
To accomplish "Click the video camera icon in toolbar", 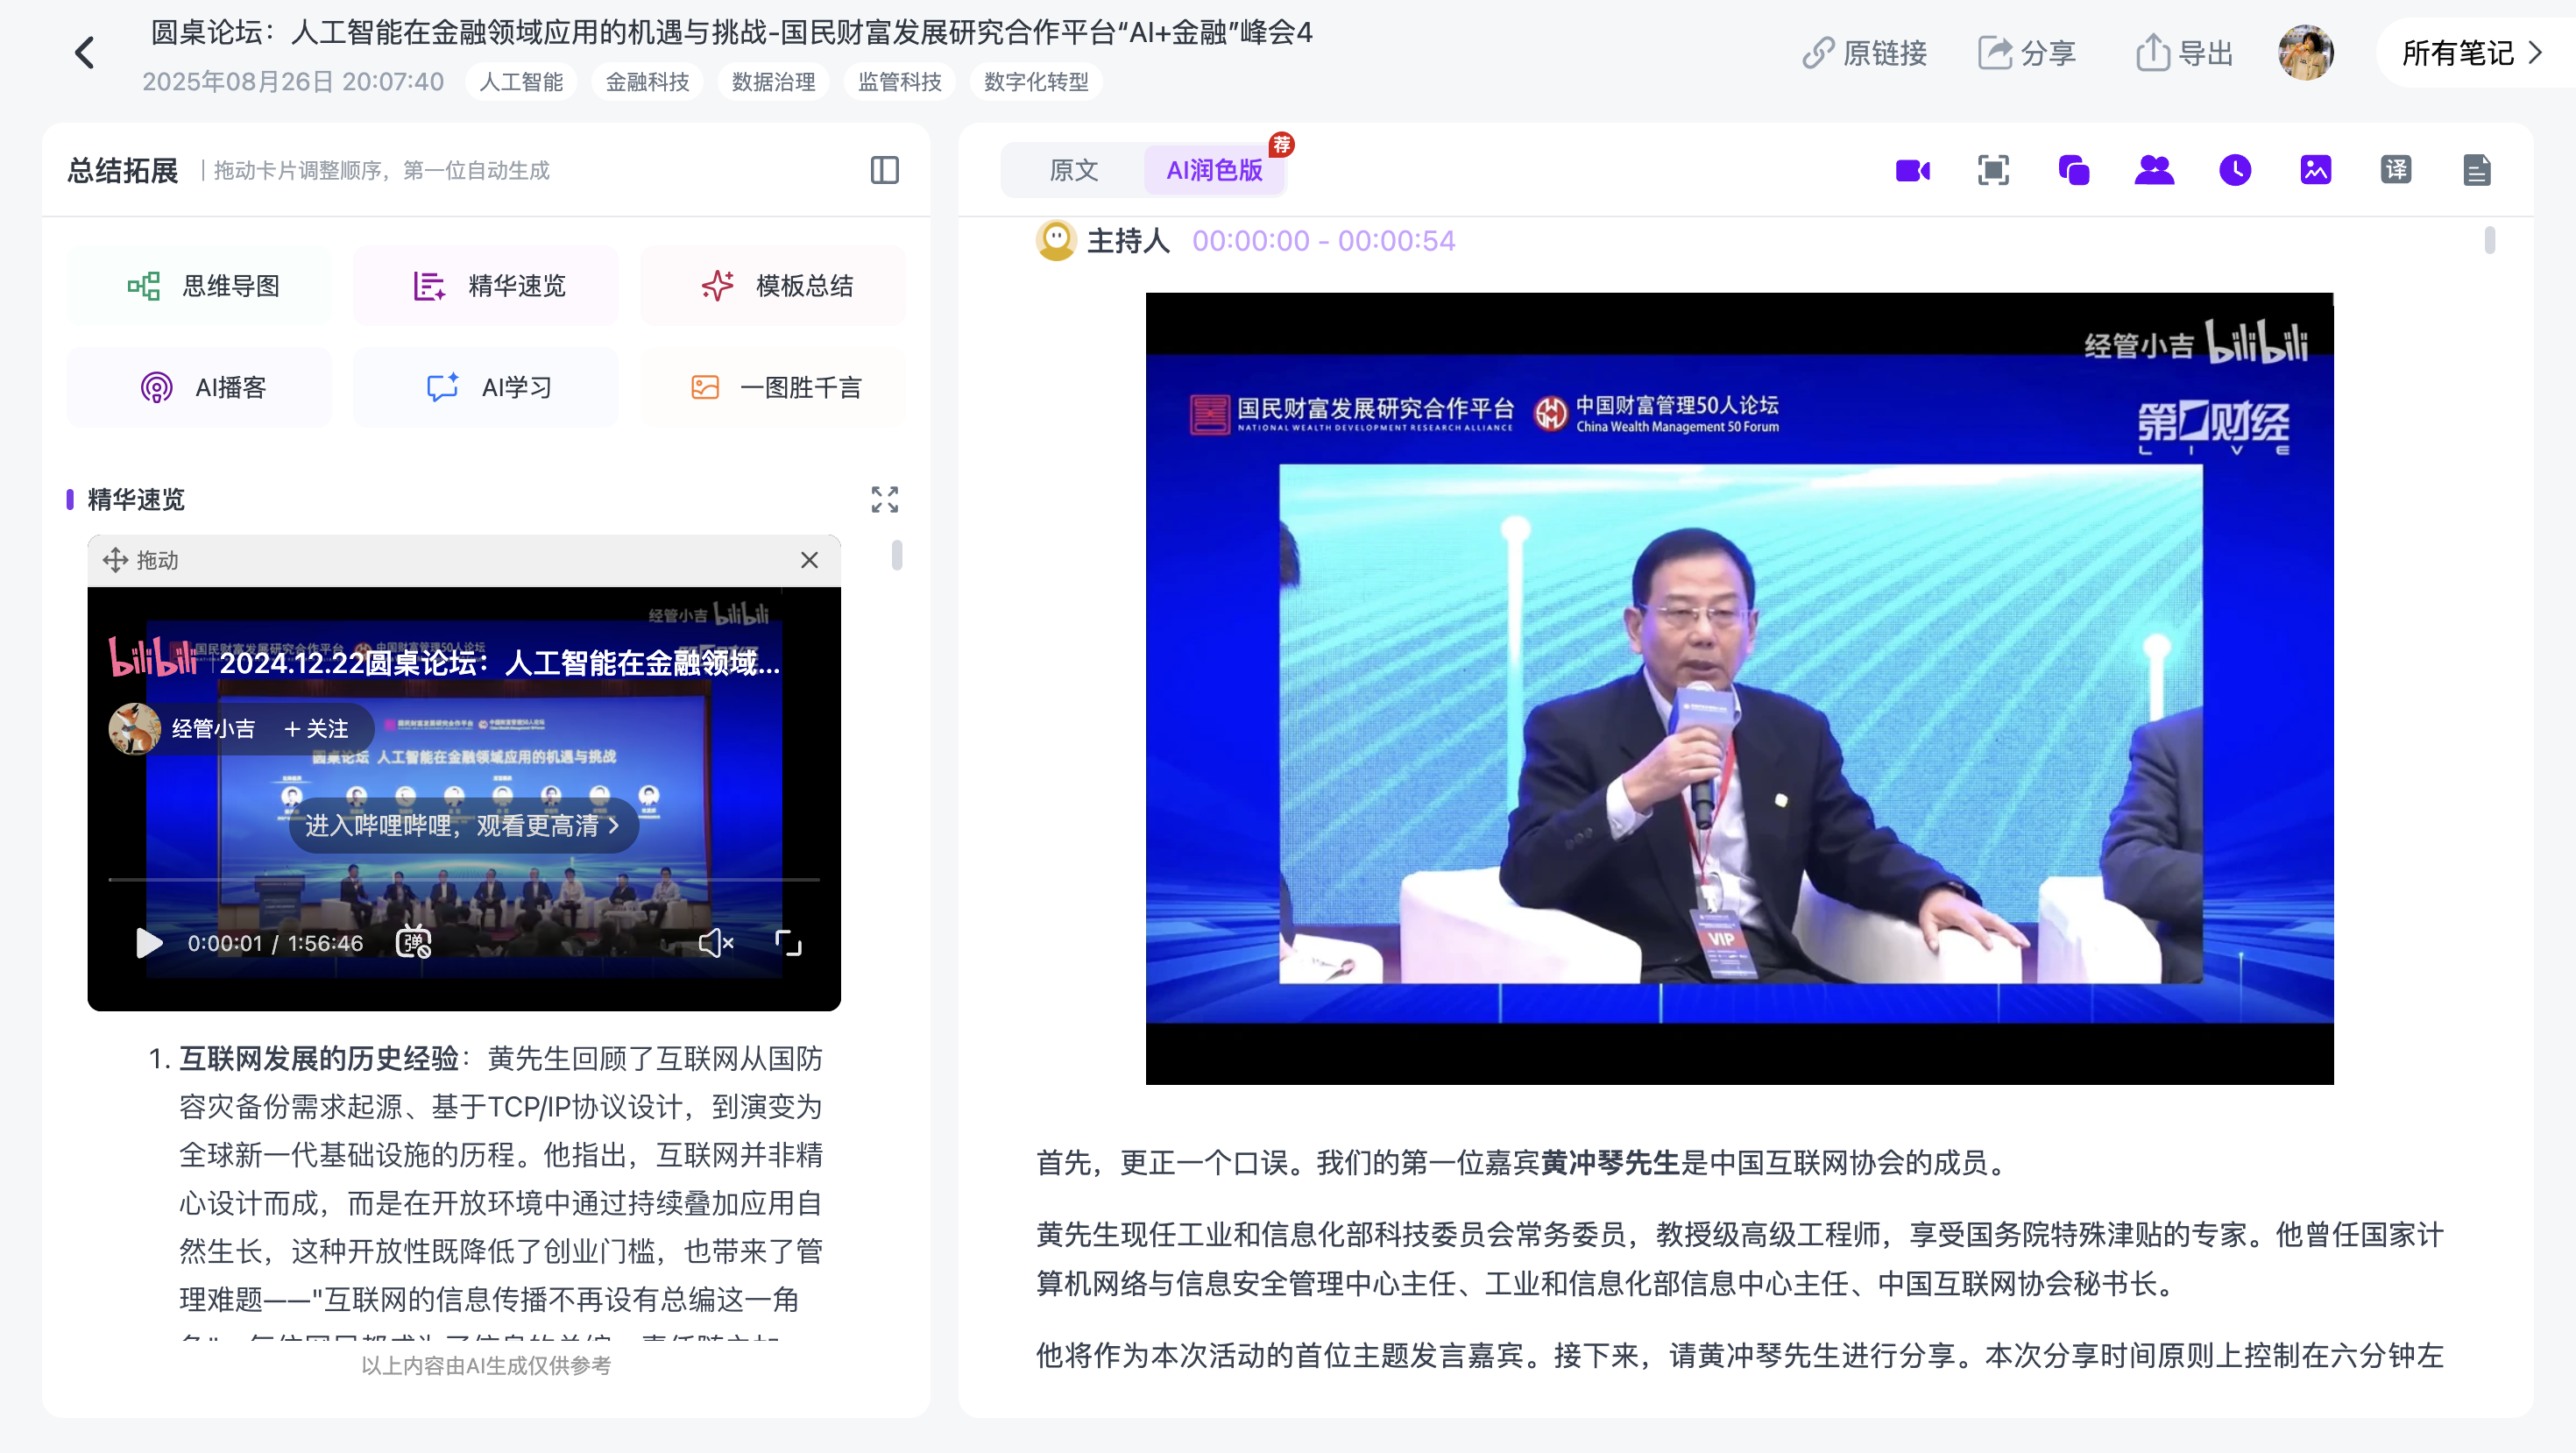I will click(1912, 171).
